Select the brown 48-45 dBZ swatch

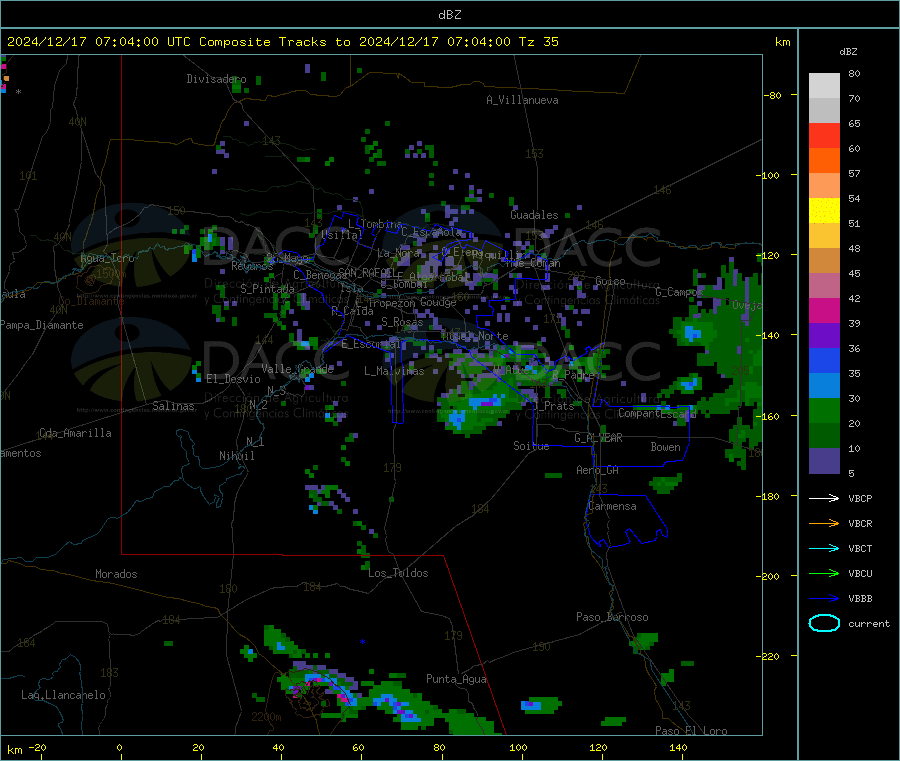[x=824, y=261]
